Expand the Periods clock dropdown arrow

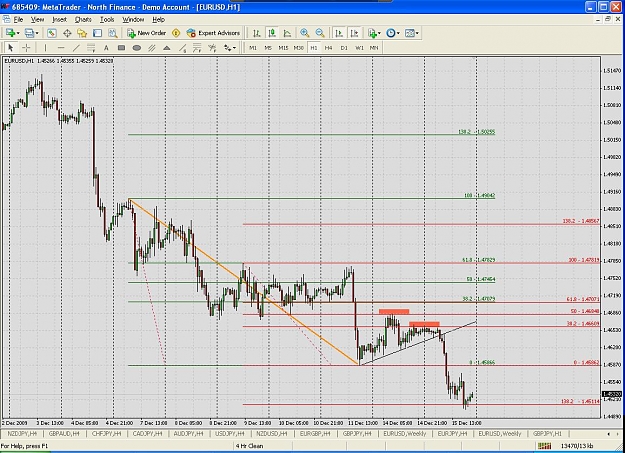[x=398, y=33]
